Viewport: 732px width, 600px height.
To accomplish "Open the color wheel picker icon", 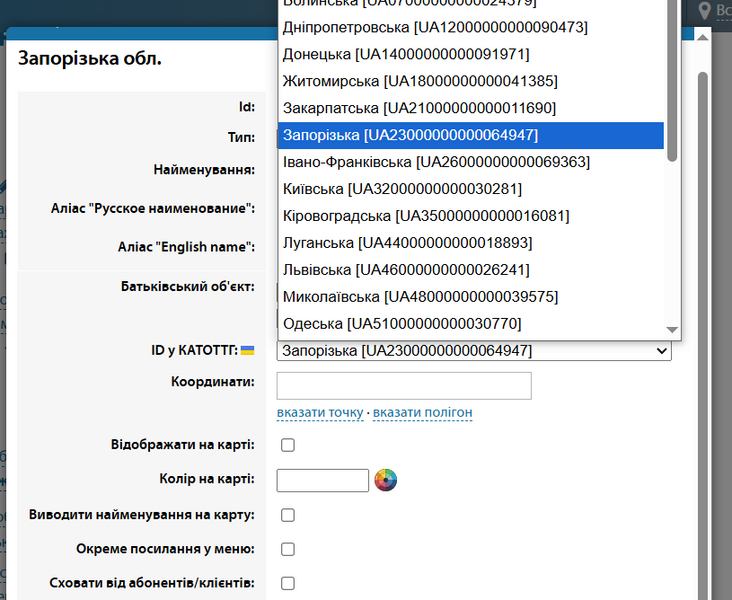I will pos(386,480).
